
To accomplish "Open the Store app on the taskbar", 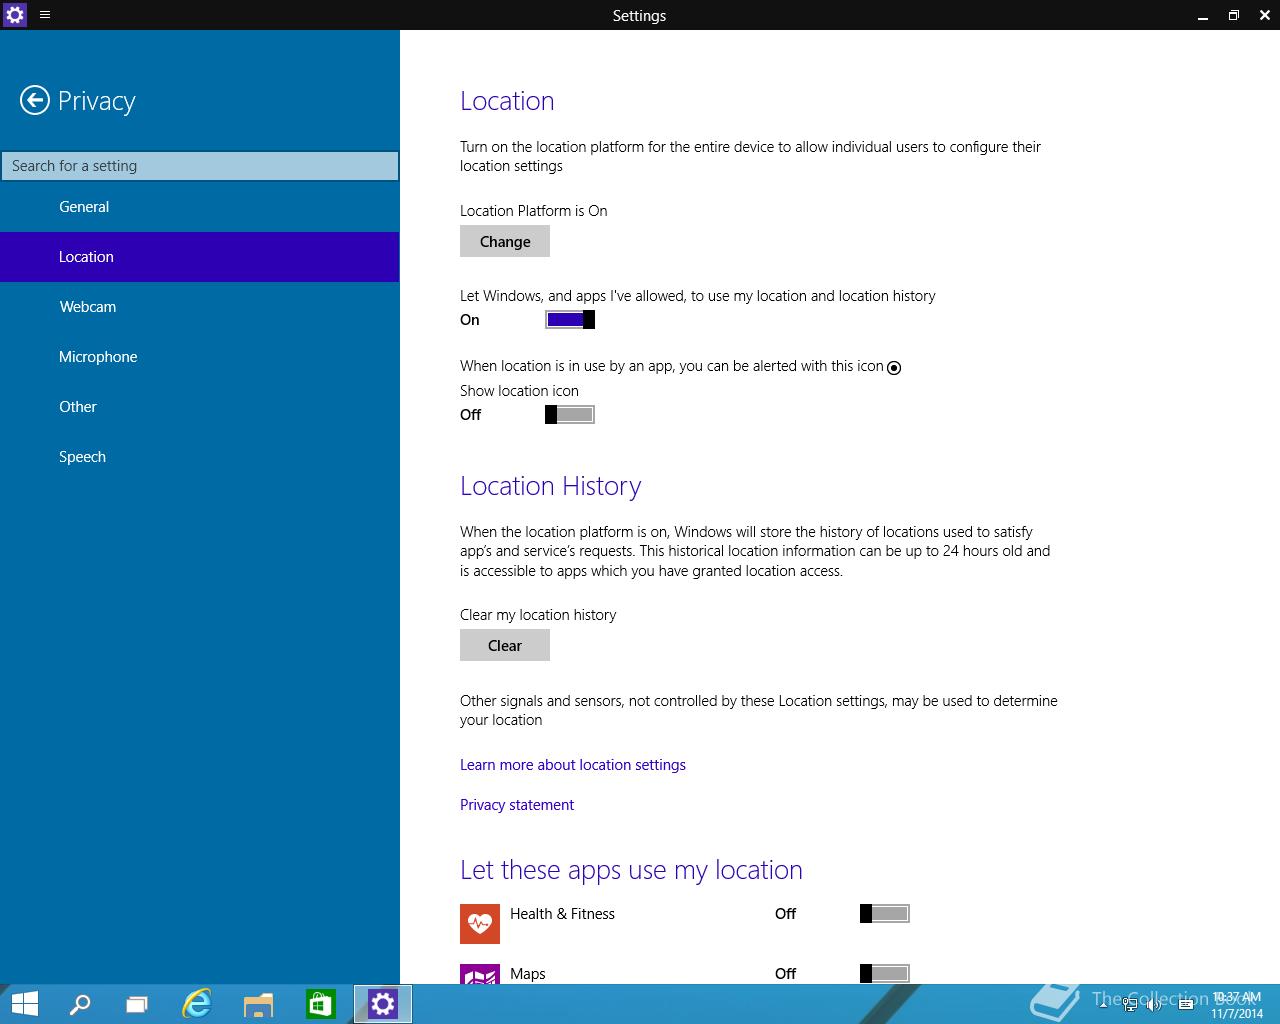I will [320, 1004].
